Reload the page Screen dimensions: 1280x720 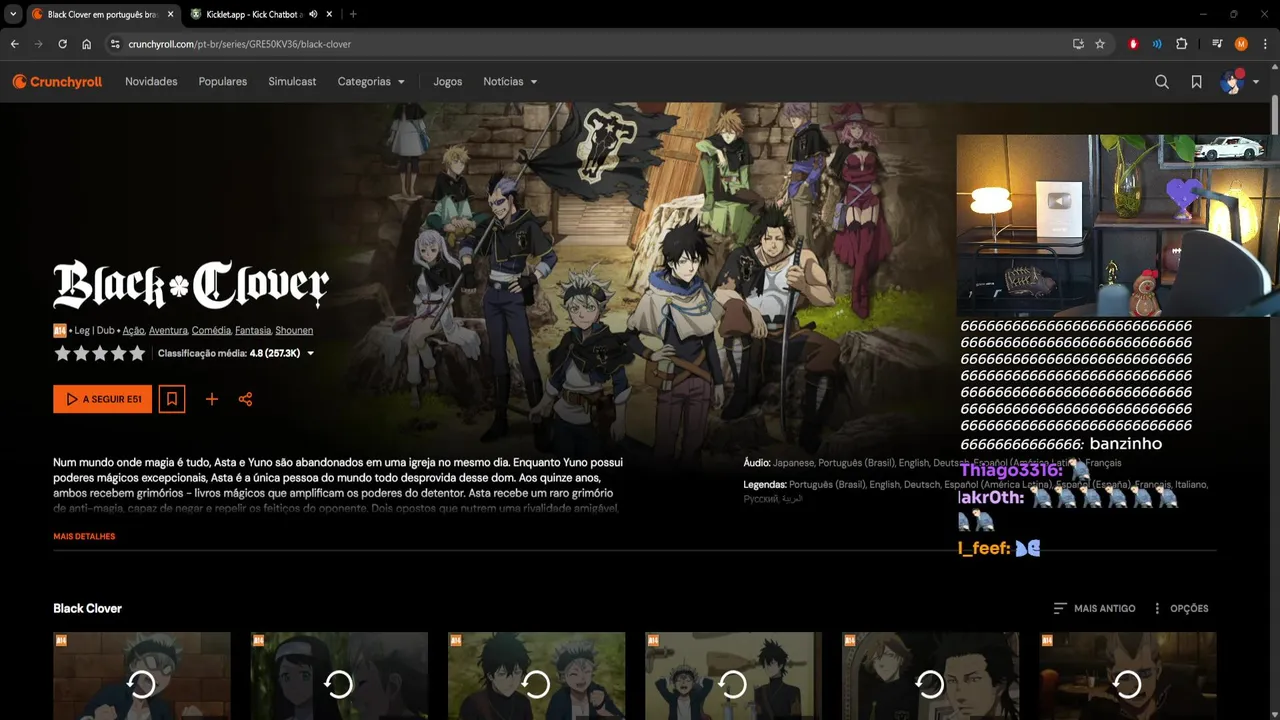pyautogui.click(x=63, y=44)
